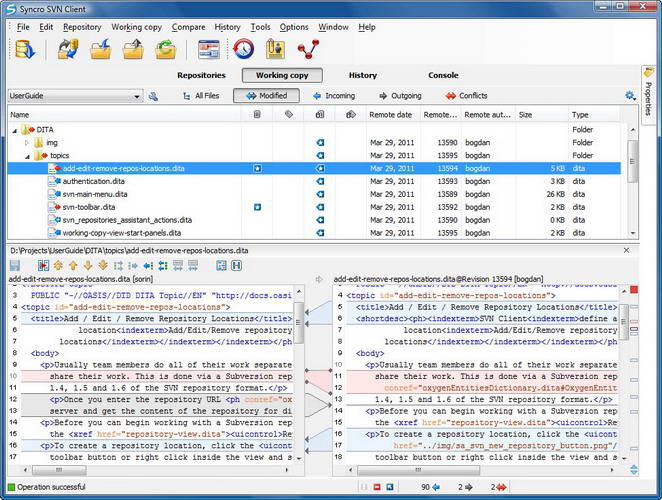Click the All Files filter button
The width and height of the screenshot is (662, 500).
tap(200, 96)
